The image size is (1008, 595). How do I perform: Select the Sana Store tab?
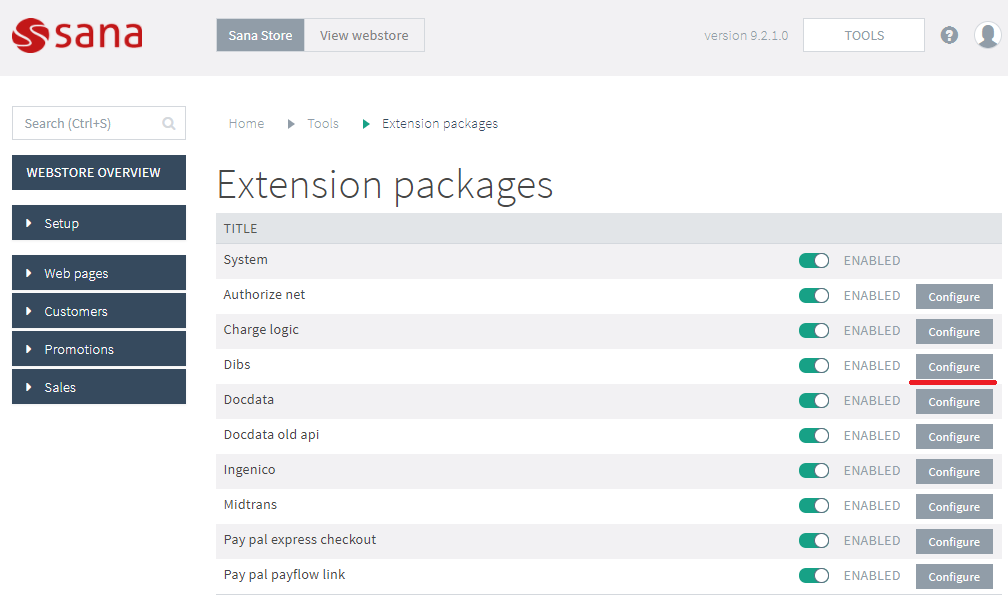click(260, 35)
